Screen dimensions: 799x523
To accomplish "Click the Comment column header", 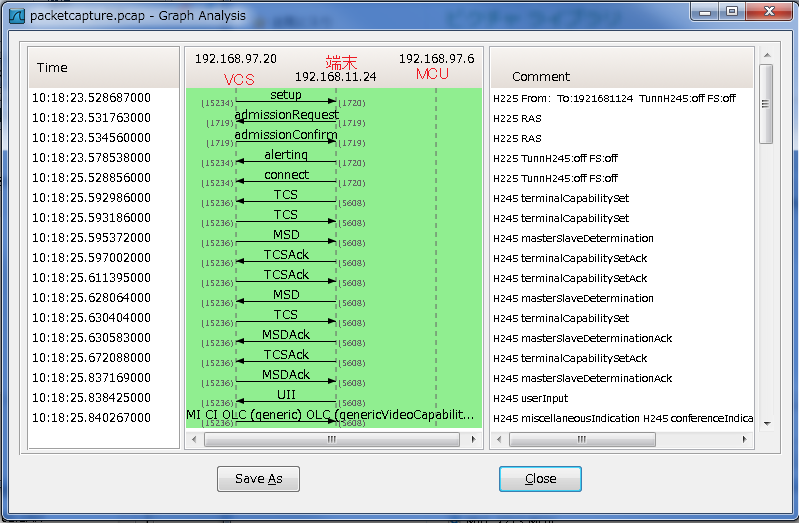I will [622, 68].
